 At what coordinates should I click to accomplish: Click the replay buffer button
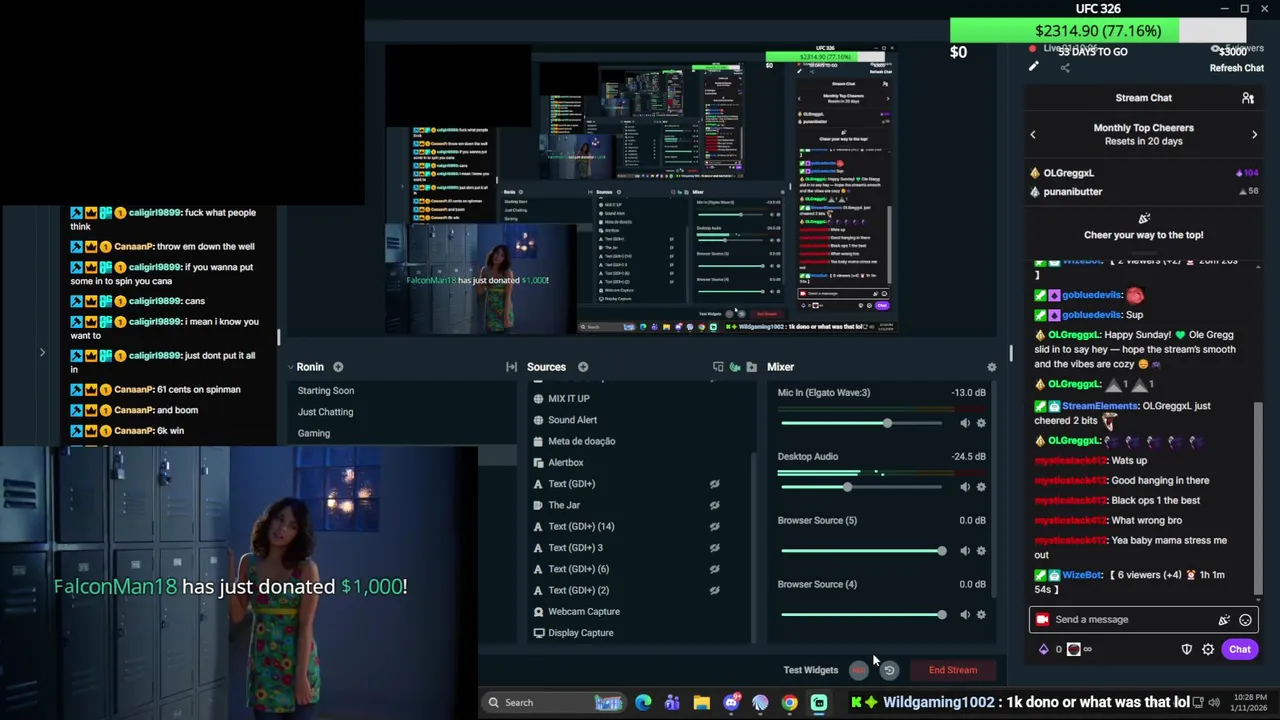[889, 670]
